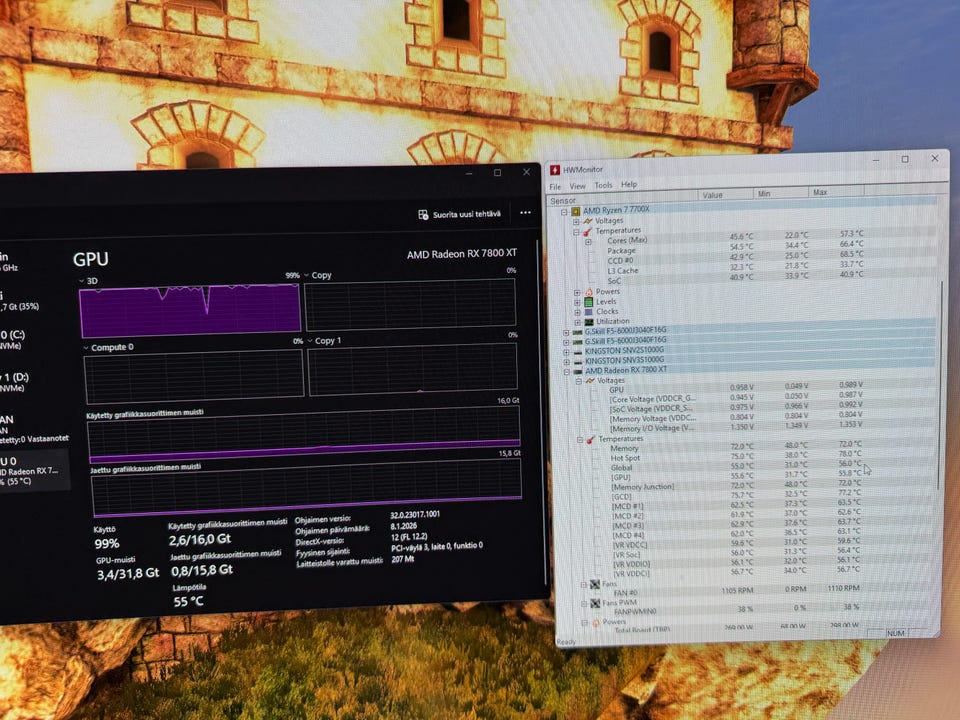Collapse the AMD Ryzen 7 7700X tree node
This screenshot has height=720, width=960.
(x=564, y=212)
